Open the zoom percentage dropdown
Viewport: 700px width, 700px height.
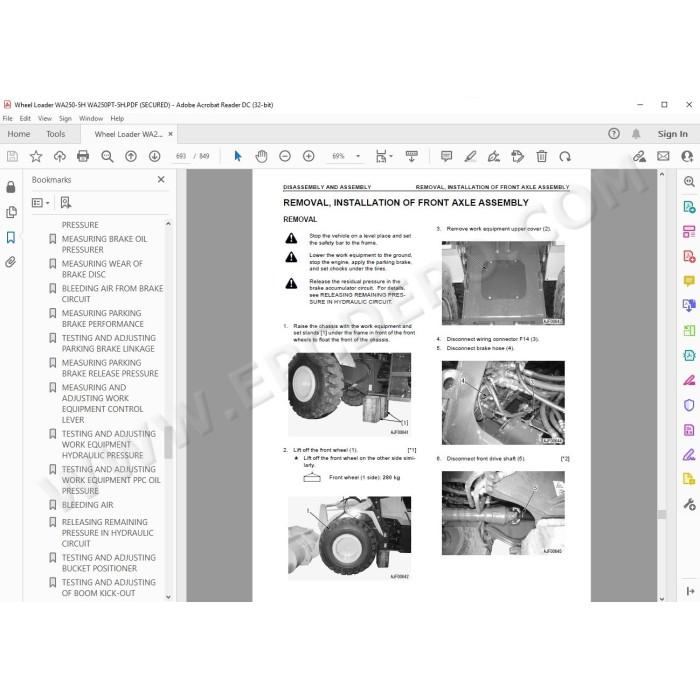(x=358, y=156)
